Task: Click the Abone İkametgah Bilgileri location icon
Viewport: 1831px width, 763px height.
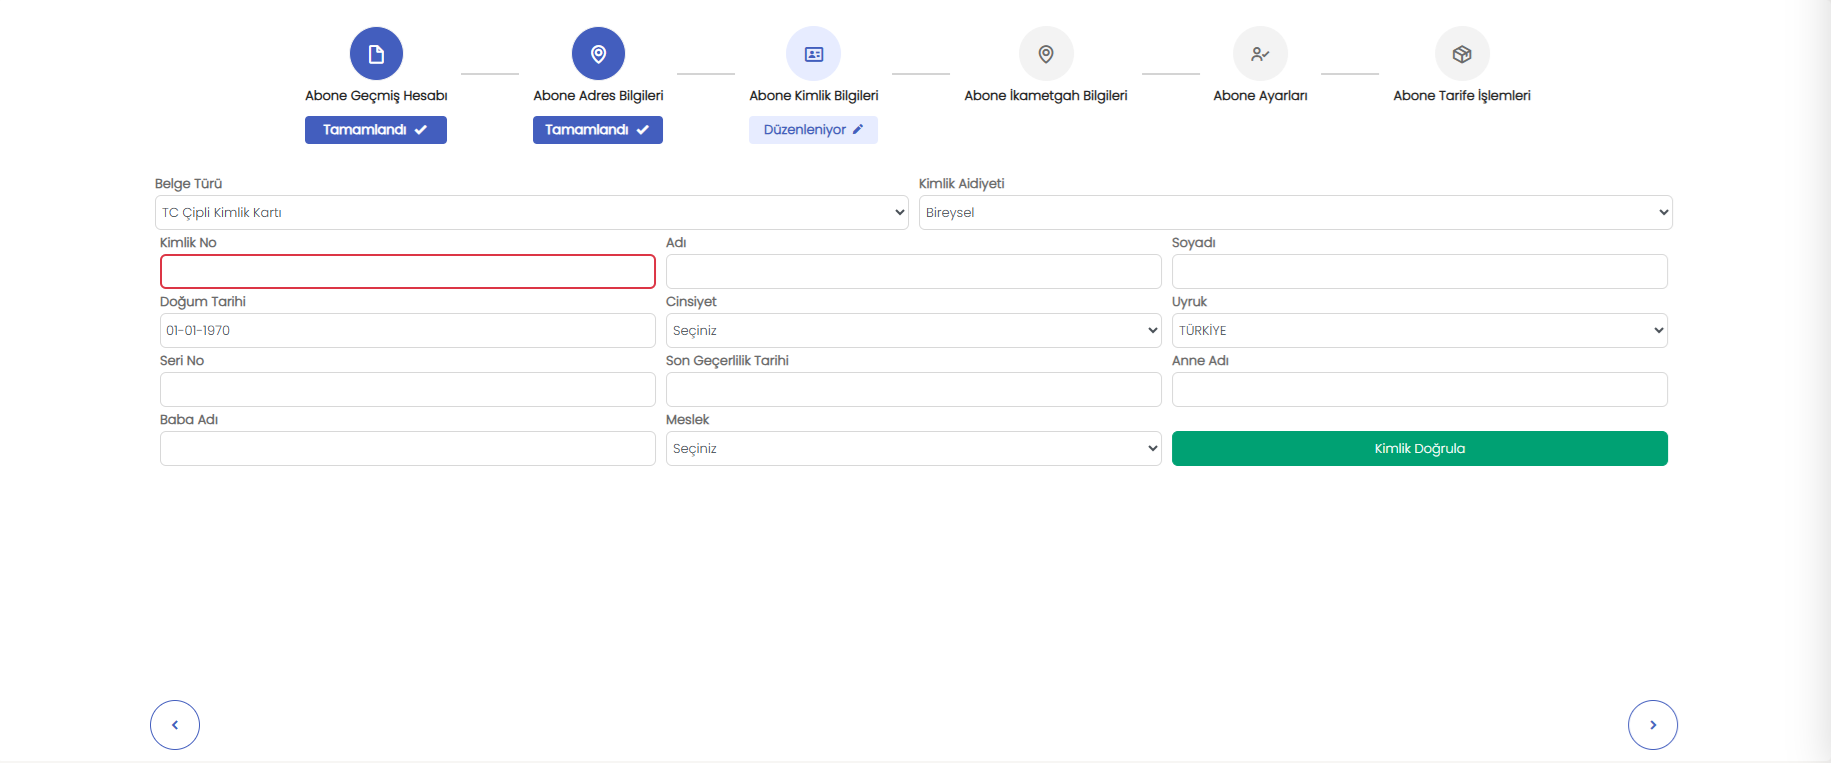Action: pyautogui.click(x=1045, y=54)
